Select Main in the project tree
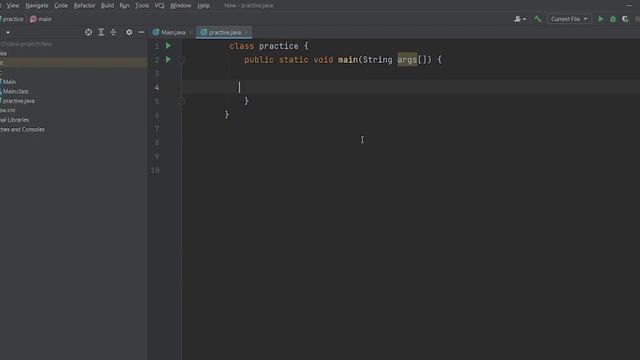 click(9, 82)
